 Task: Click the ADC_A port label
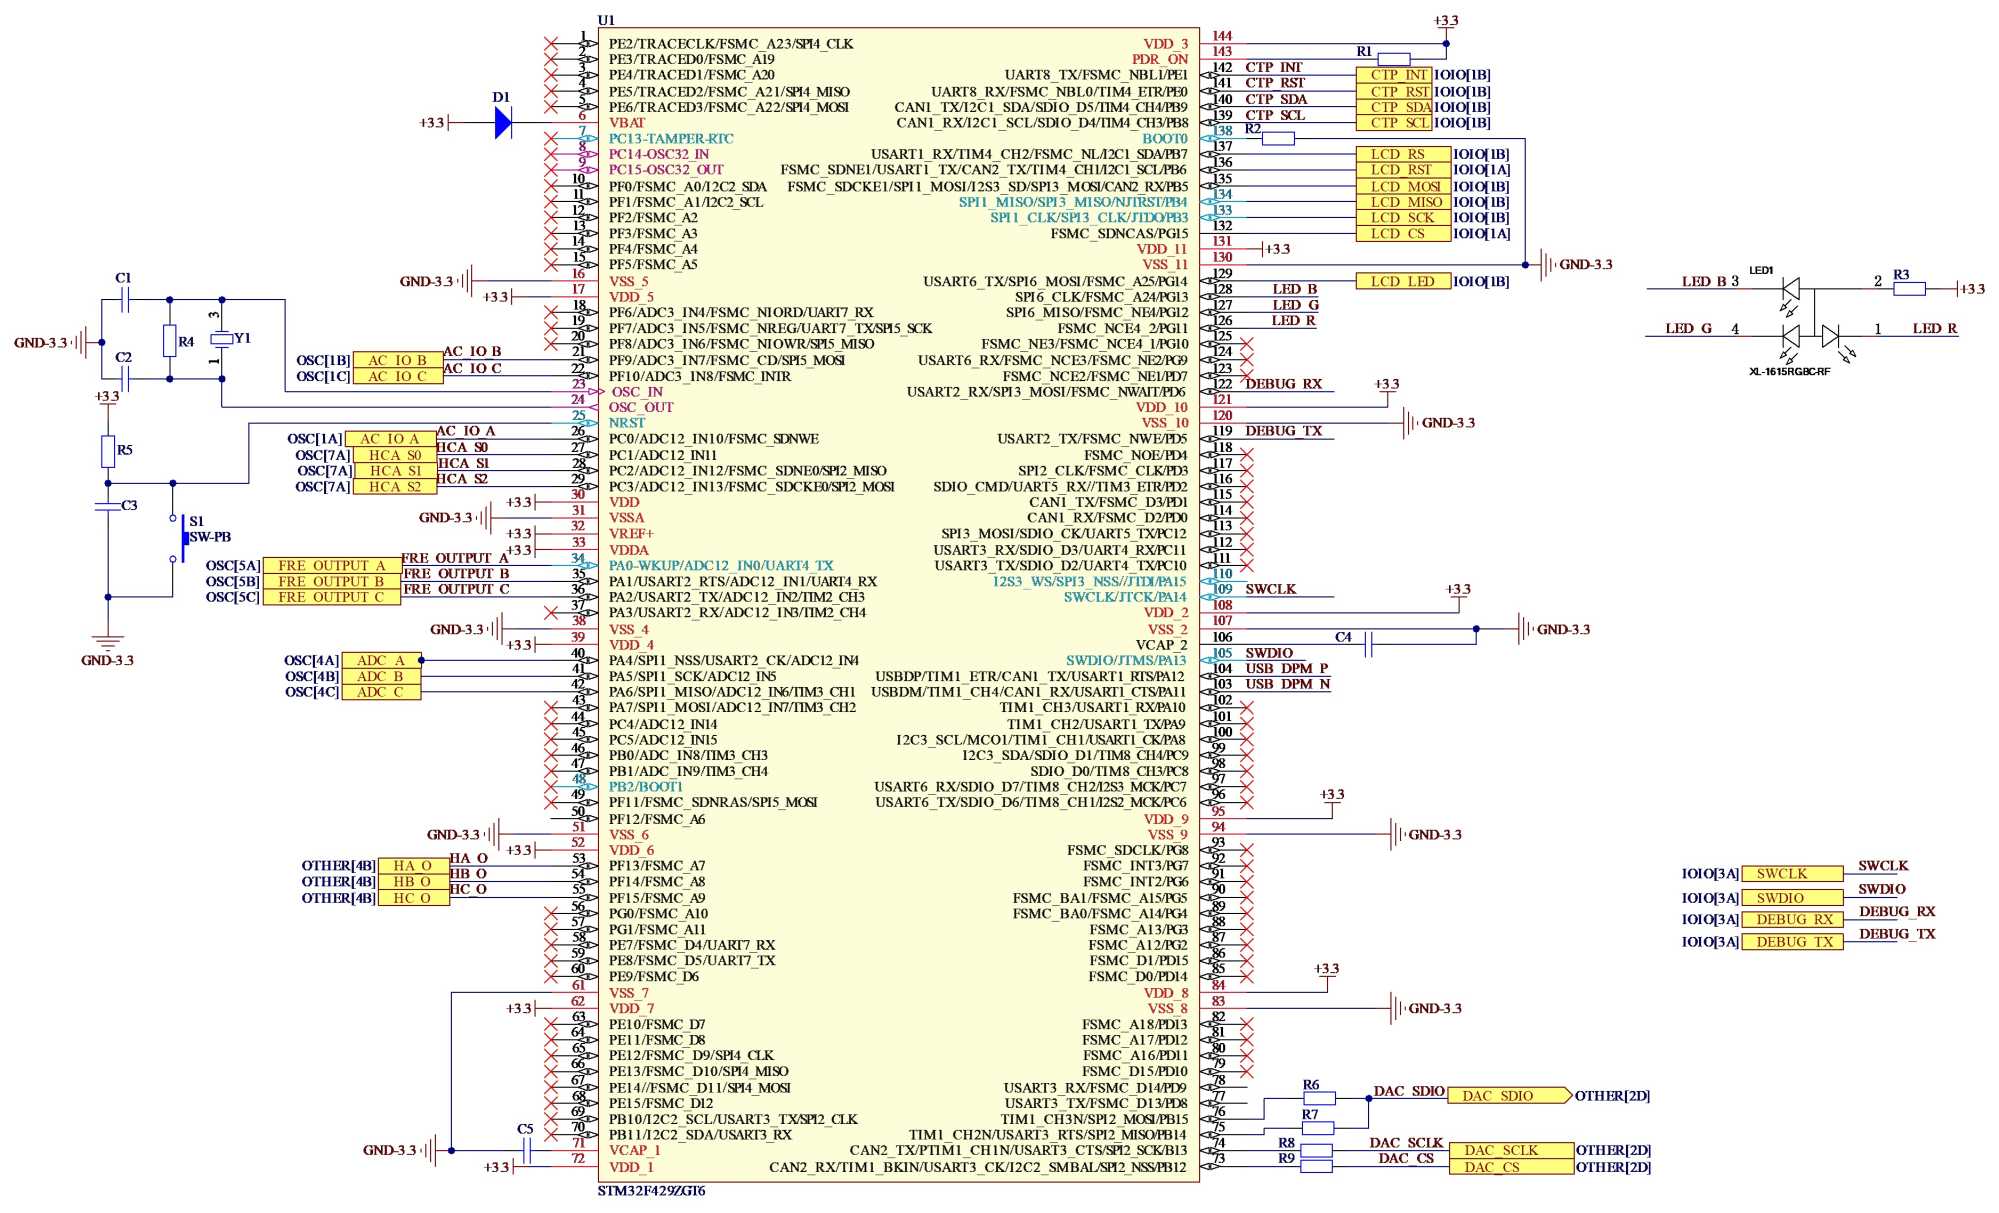[380, 661]
